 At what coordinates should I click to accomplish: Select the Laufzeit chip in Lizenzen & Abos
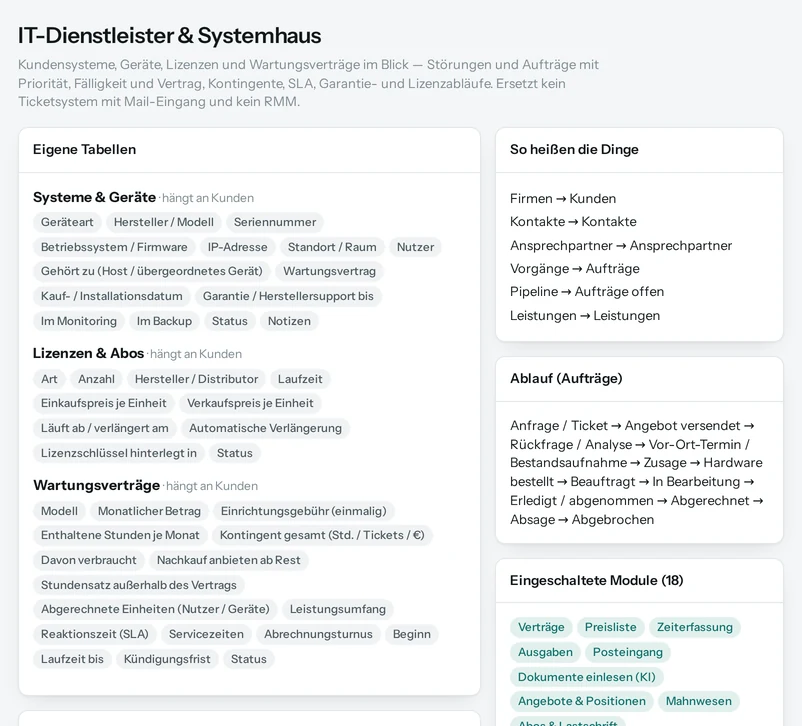(x=300, y=379)
